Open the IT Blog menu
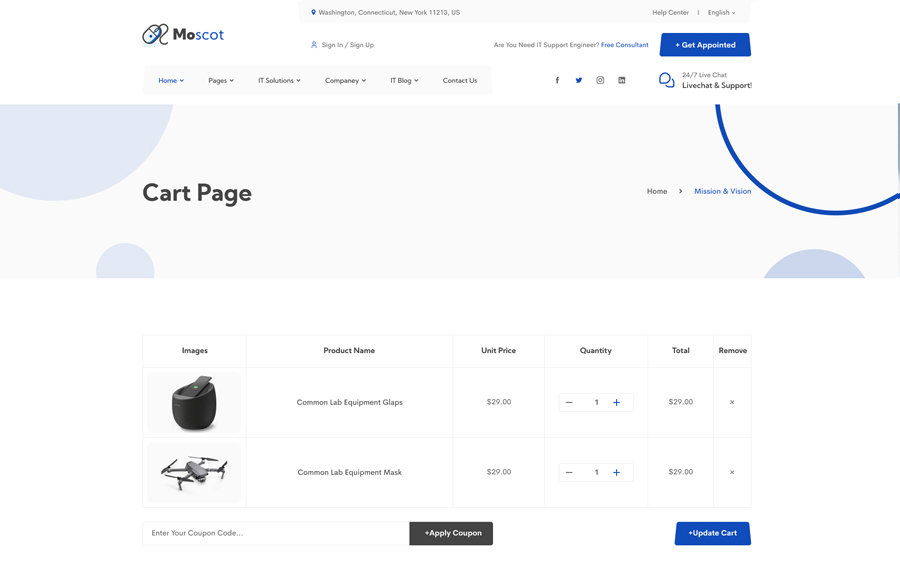 click(x=404, y=80)
